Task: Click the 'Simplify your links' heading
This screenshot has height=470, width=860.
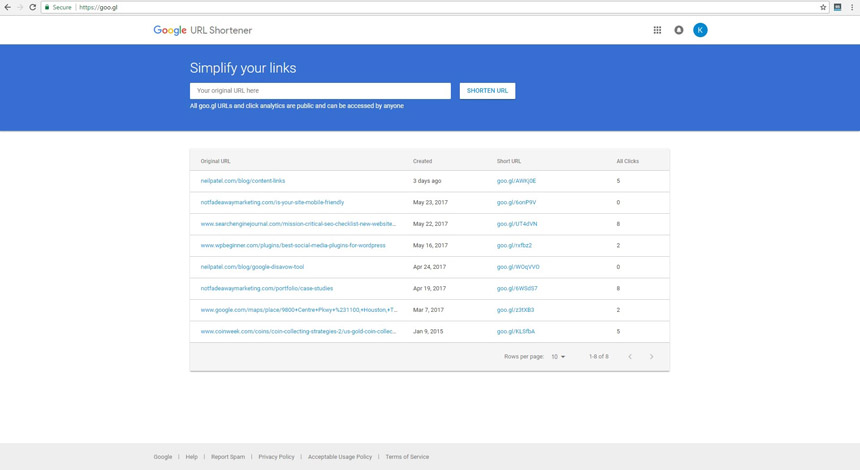Action: 243,68
